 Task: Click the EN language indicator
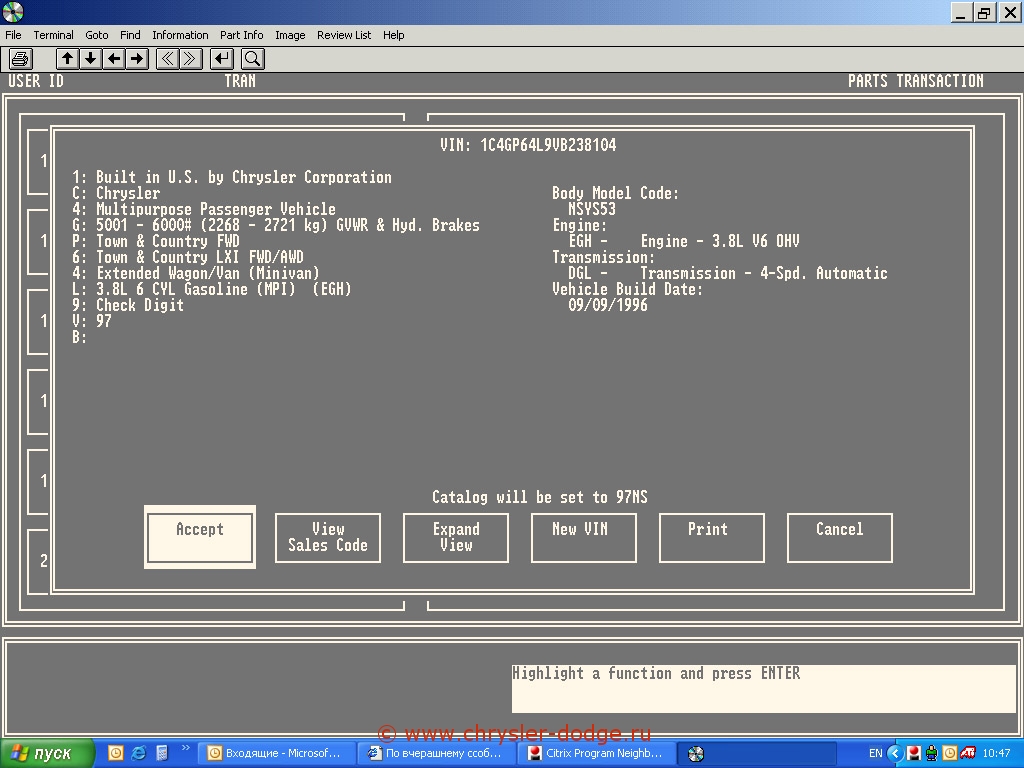click(875, 754)
